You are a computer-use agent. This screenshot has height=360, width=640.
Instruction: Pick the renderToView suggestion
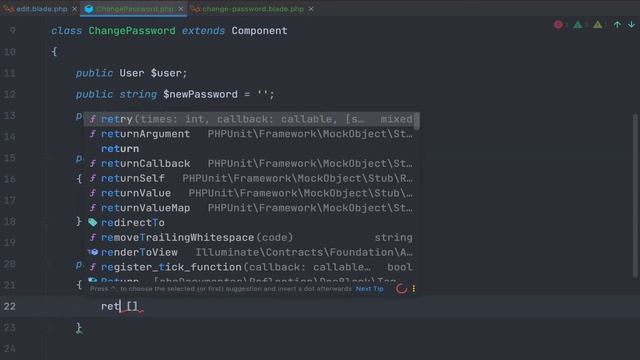(250, 252)
